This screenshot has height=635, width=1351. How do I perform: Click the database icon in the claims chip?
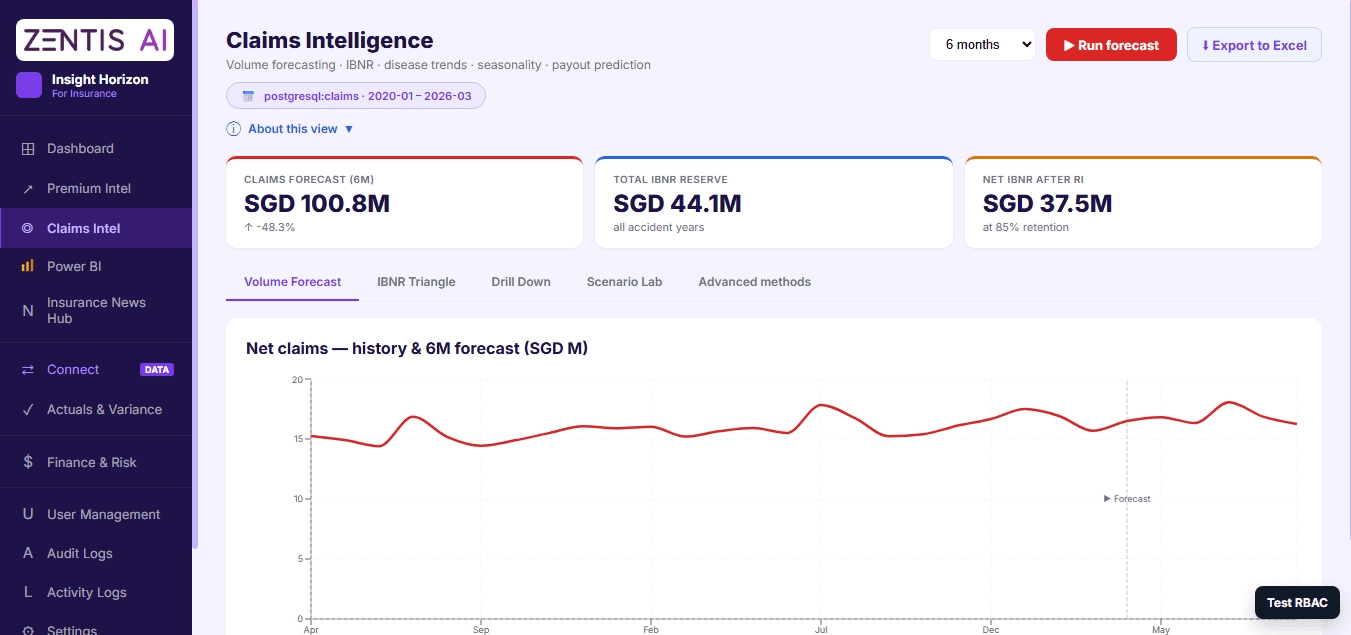click(248, 97)
